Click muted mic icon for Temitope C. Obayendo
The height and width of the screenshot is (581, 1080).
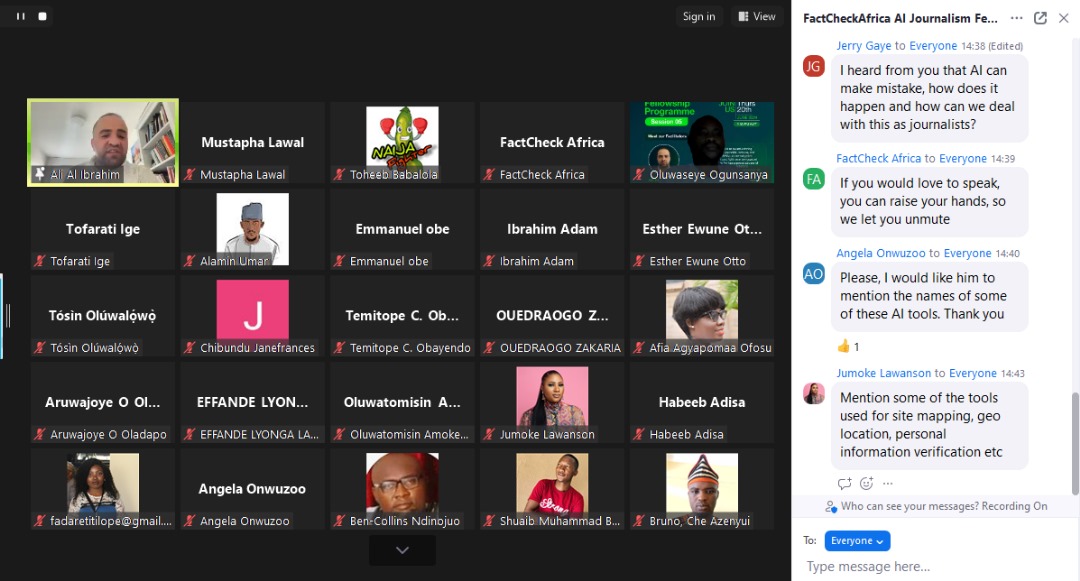(340, 348)
